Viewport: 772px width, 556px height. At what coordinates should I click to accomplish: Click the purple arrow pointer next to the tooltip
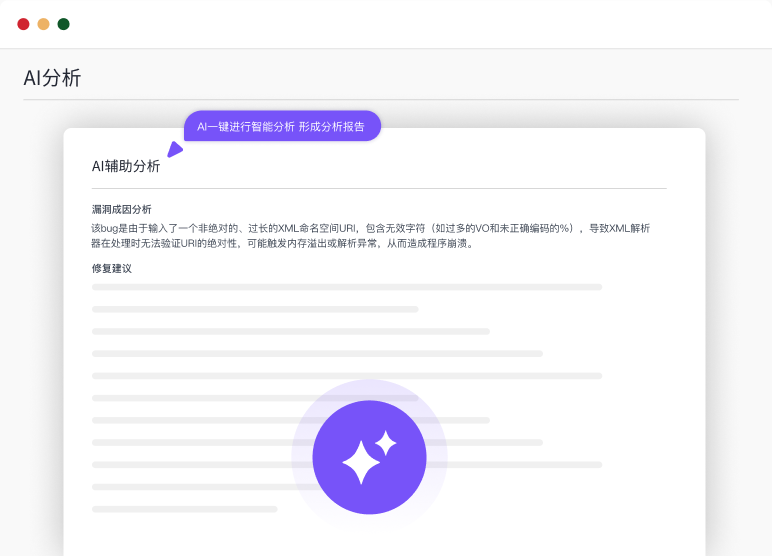point(175,150)
